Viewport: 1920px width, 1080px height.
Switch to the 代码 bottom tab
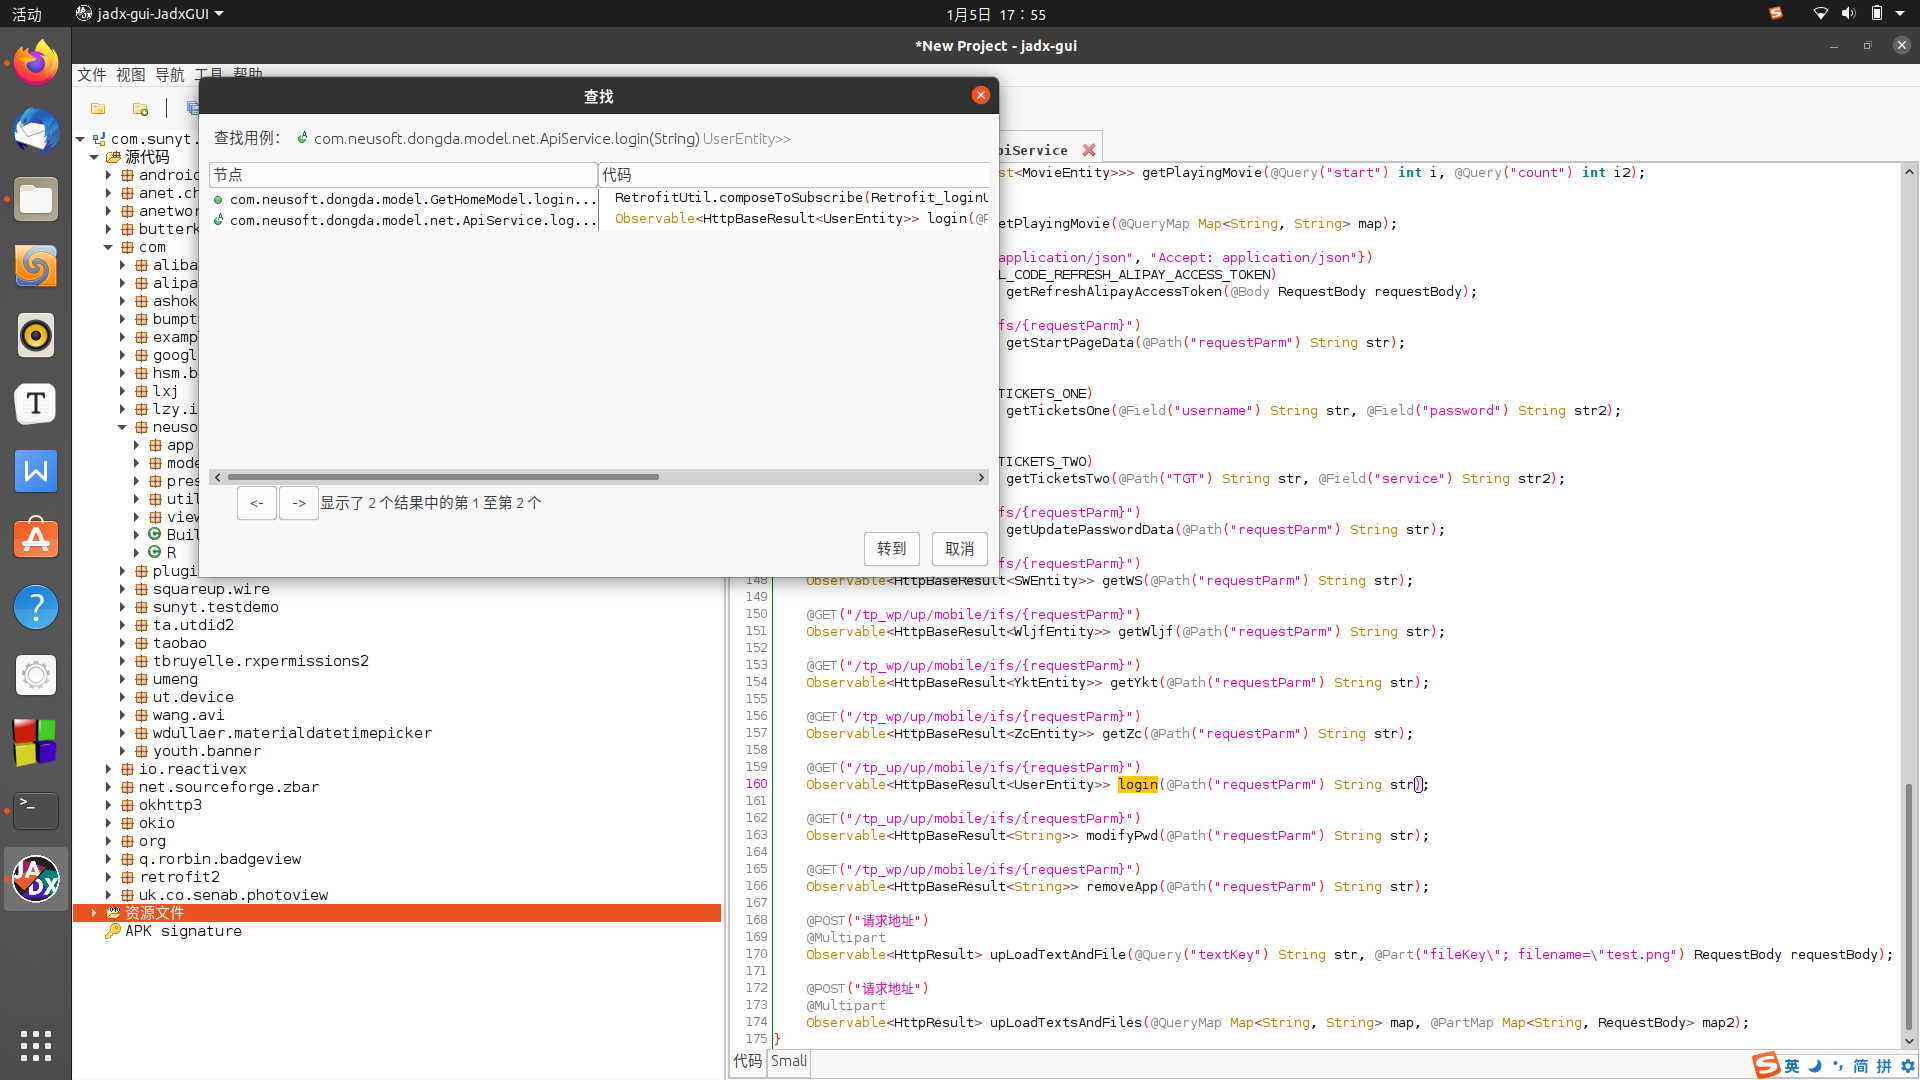(x=747, y=1061)
